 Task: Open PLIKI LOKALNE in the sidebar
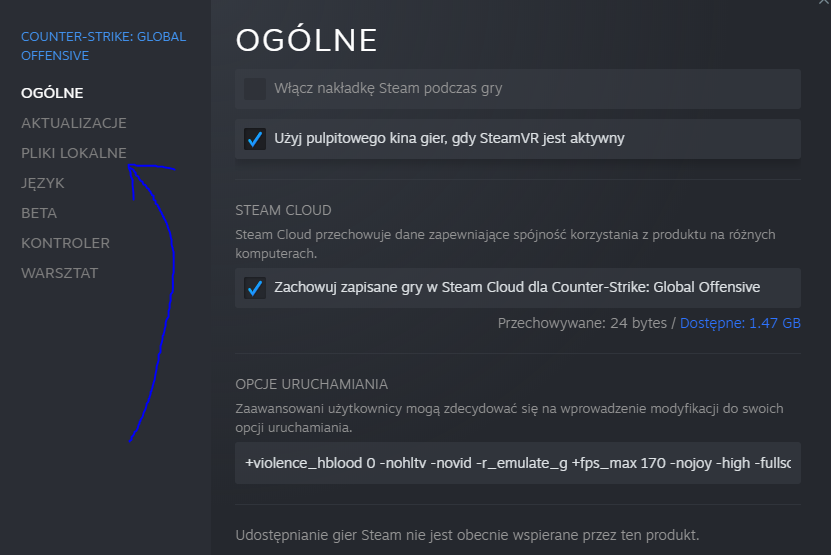point(74,153)
